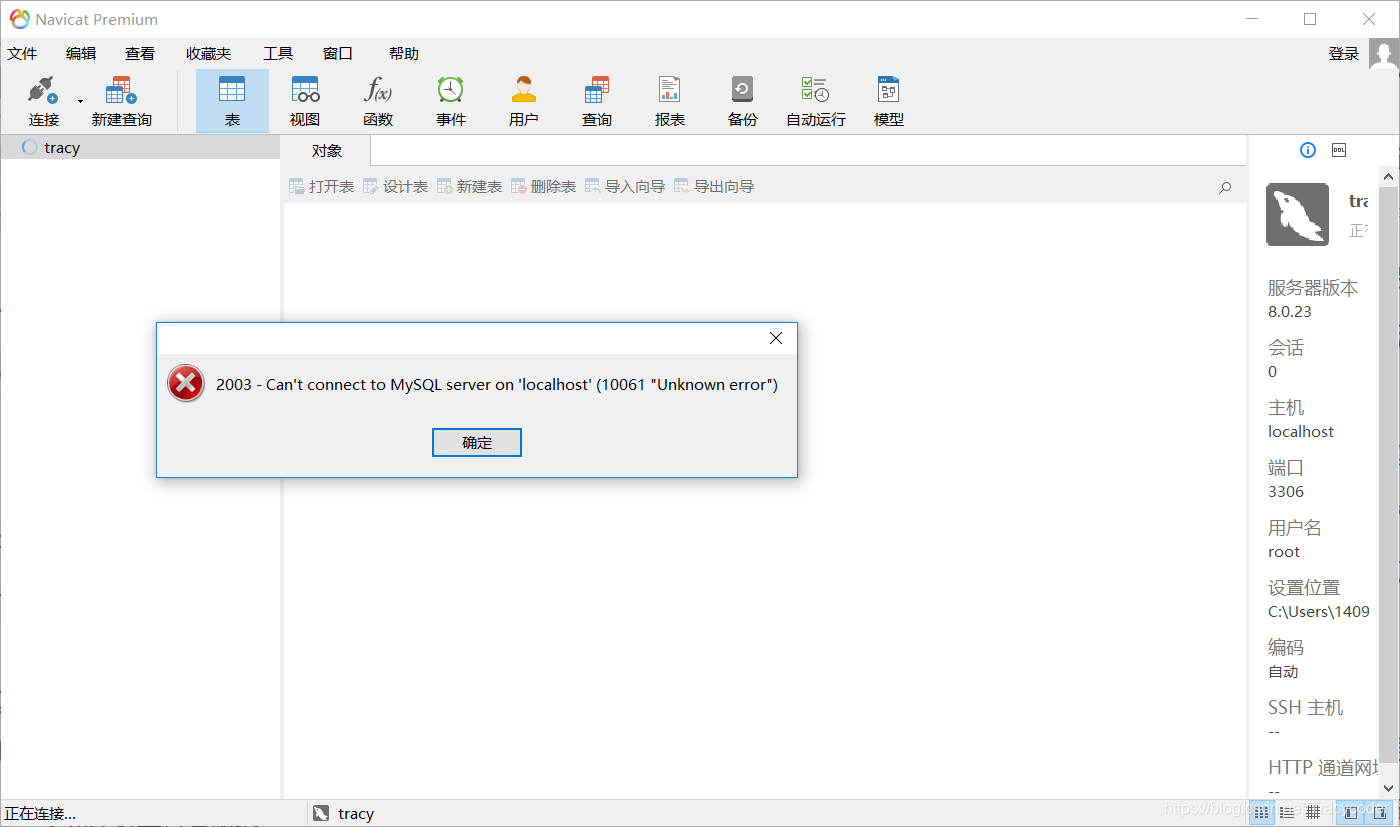Viewport: 1400px width, 827px height.
Task: Open the View (查看) menu
Action: pyautogui.click(x=140, y=54)
